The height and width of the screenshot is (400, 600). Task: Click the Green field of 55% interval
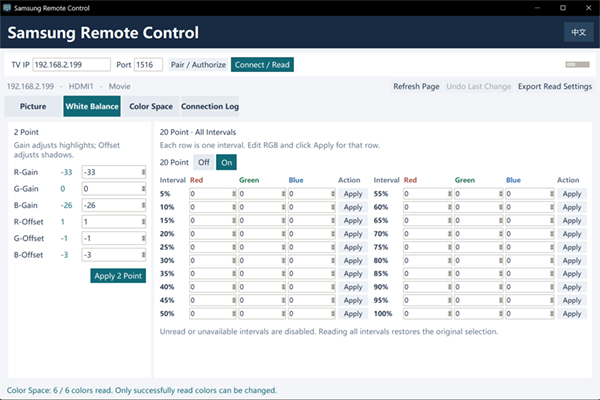479,194
